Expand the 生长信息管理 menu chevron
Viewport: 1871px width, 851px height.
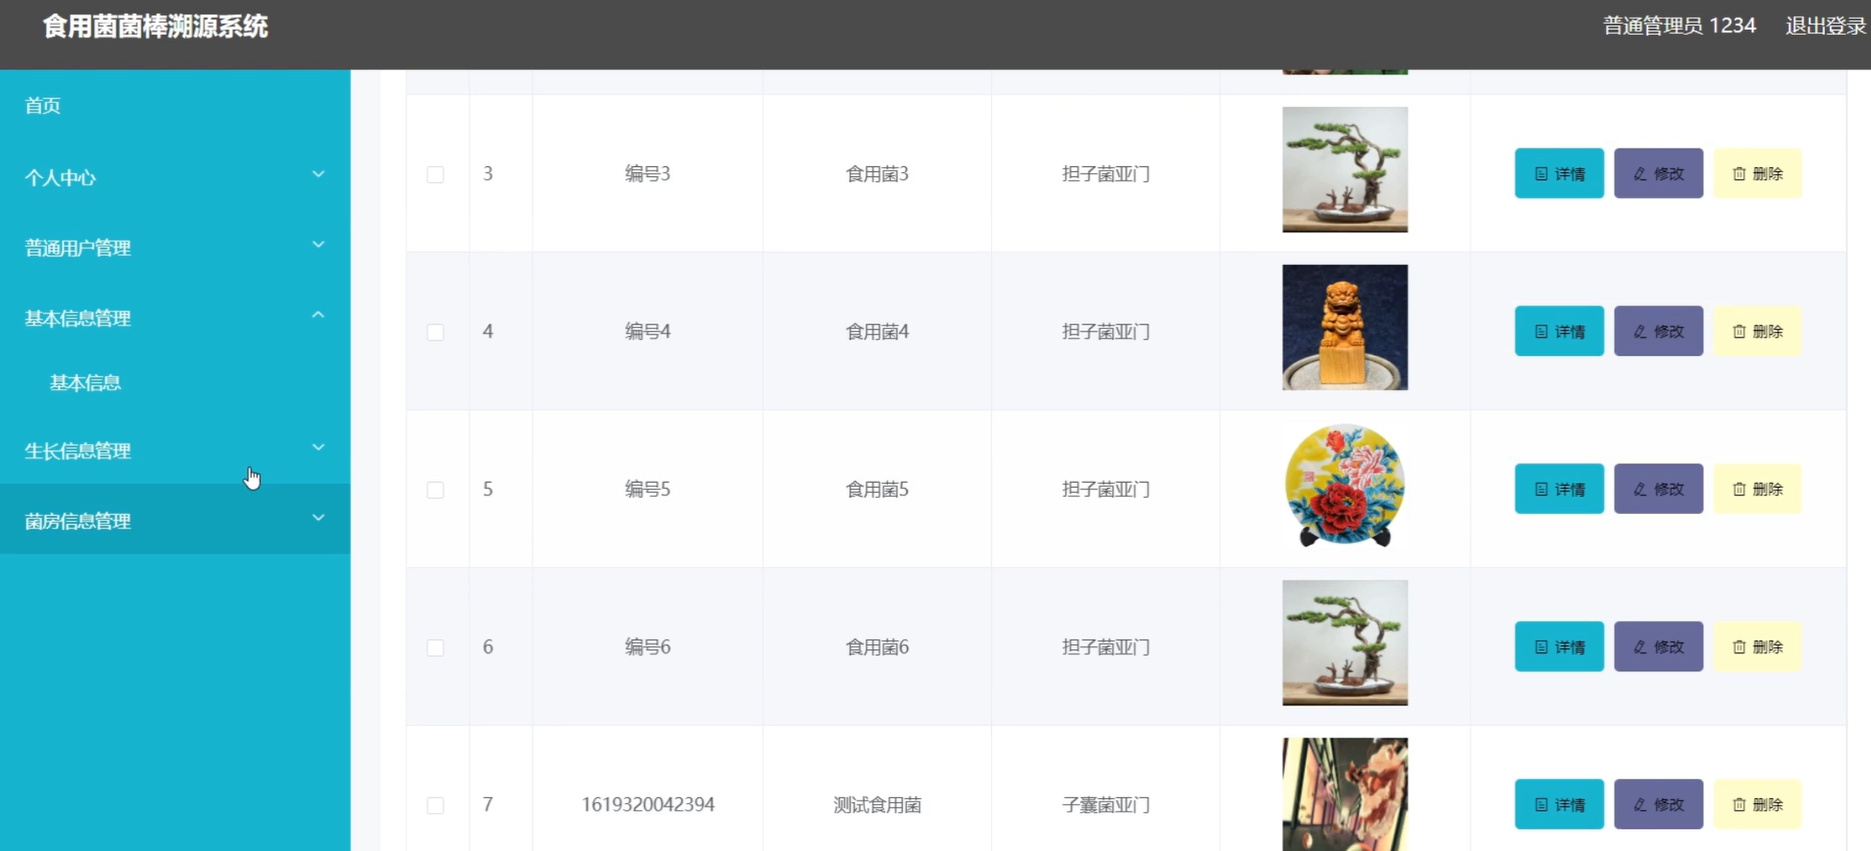[x=318, y=448]
